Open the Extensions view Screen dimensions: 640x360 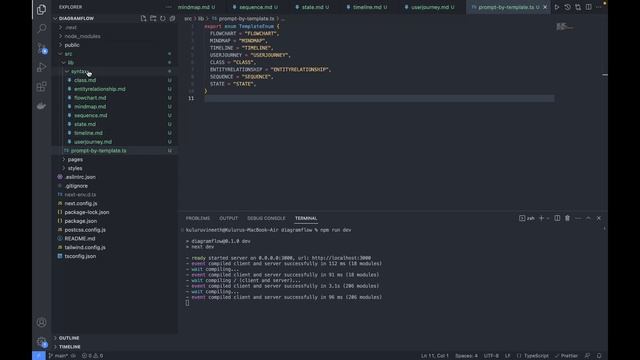(41, 87)
